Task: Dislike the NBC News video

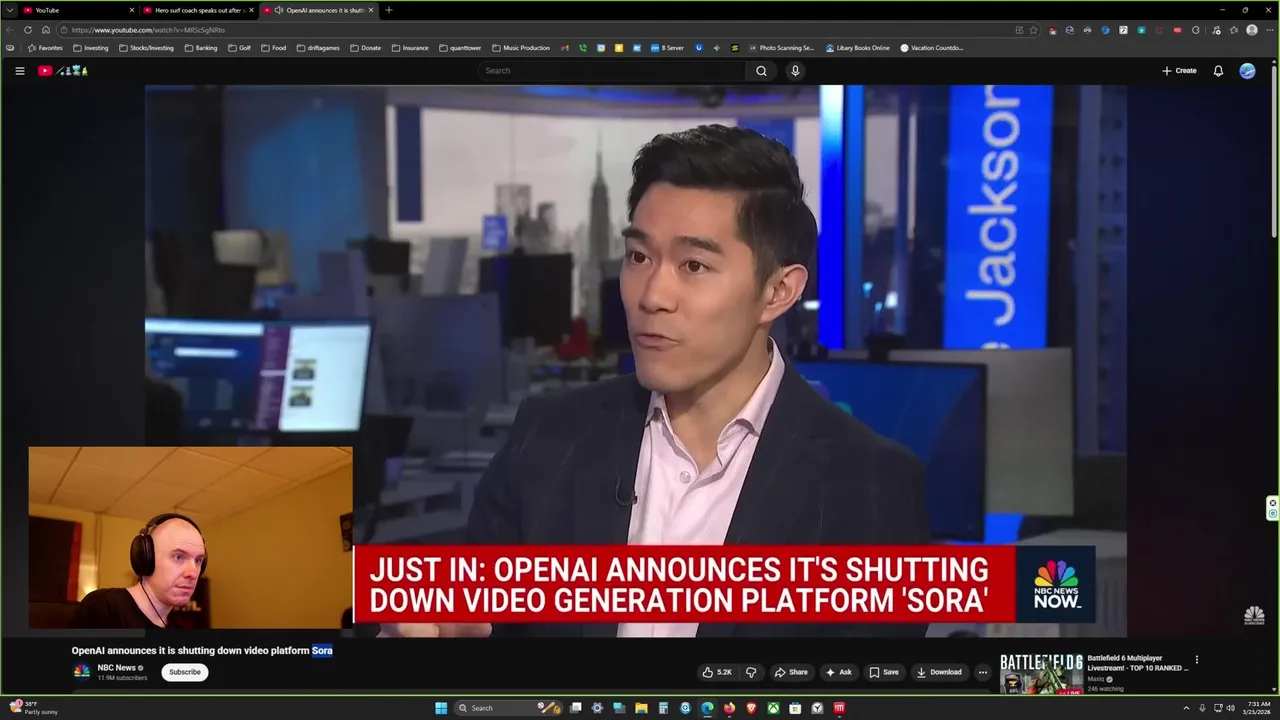Action: pos(751,672)
